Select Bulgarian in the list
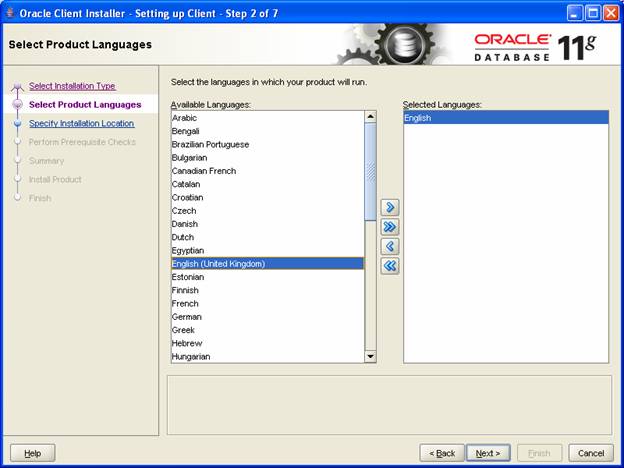Image resolution: width=624 pixels, height=468 pixels. pos(267,158)
